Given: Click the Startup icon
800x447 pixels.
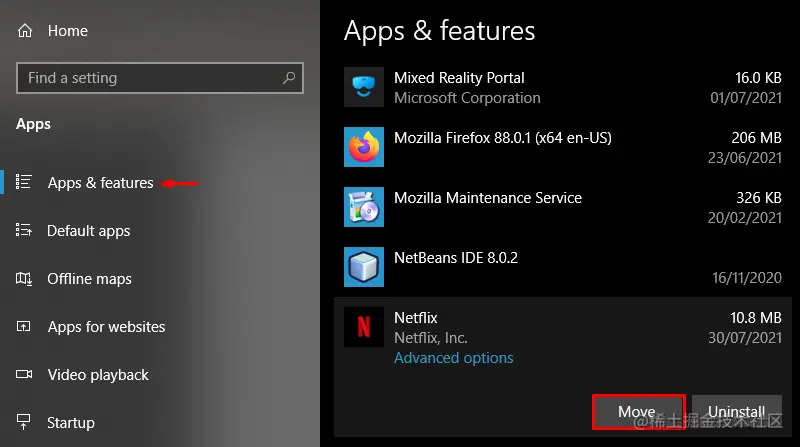Looking at the screenshot, I should [x=23, y=422].
